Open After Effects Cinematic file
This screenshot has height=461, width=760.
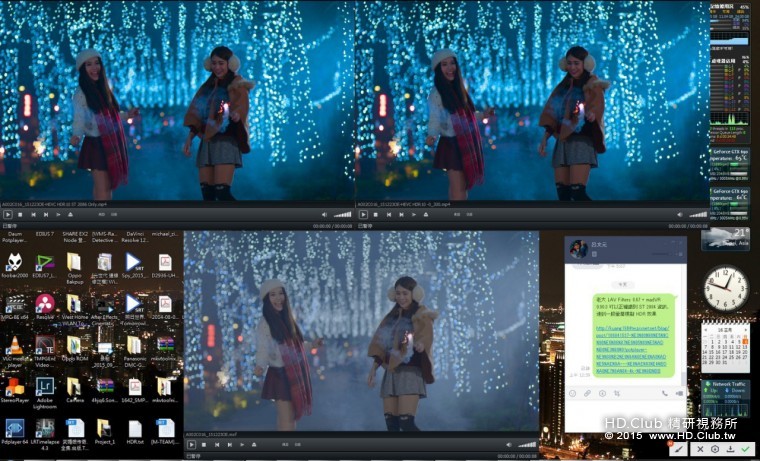[105, 309]
